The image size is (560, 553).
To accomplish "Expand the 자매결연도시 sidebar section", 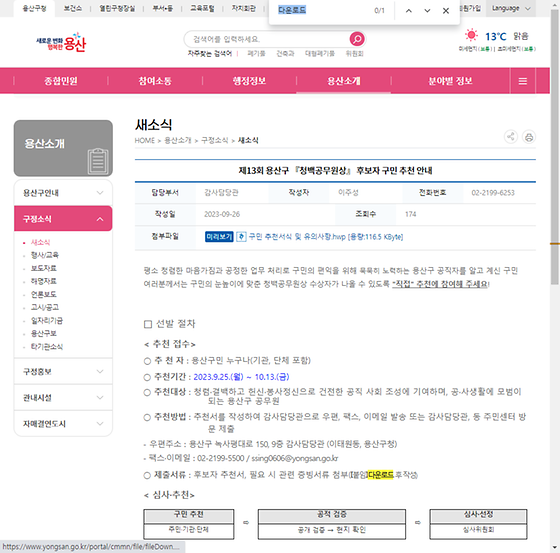I will [x=63, y=424].
